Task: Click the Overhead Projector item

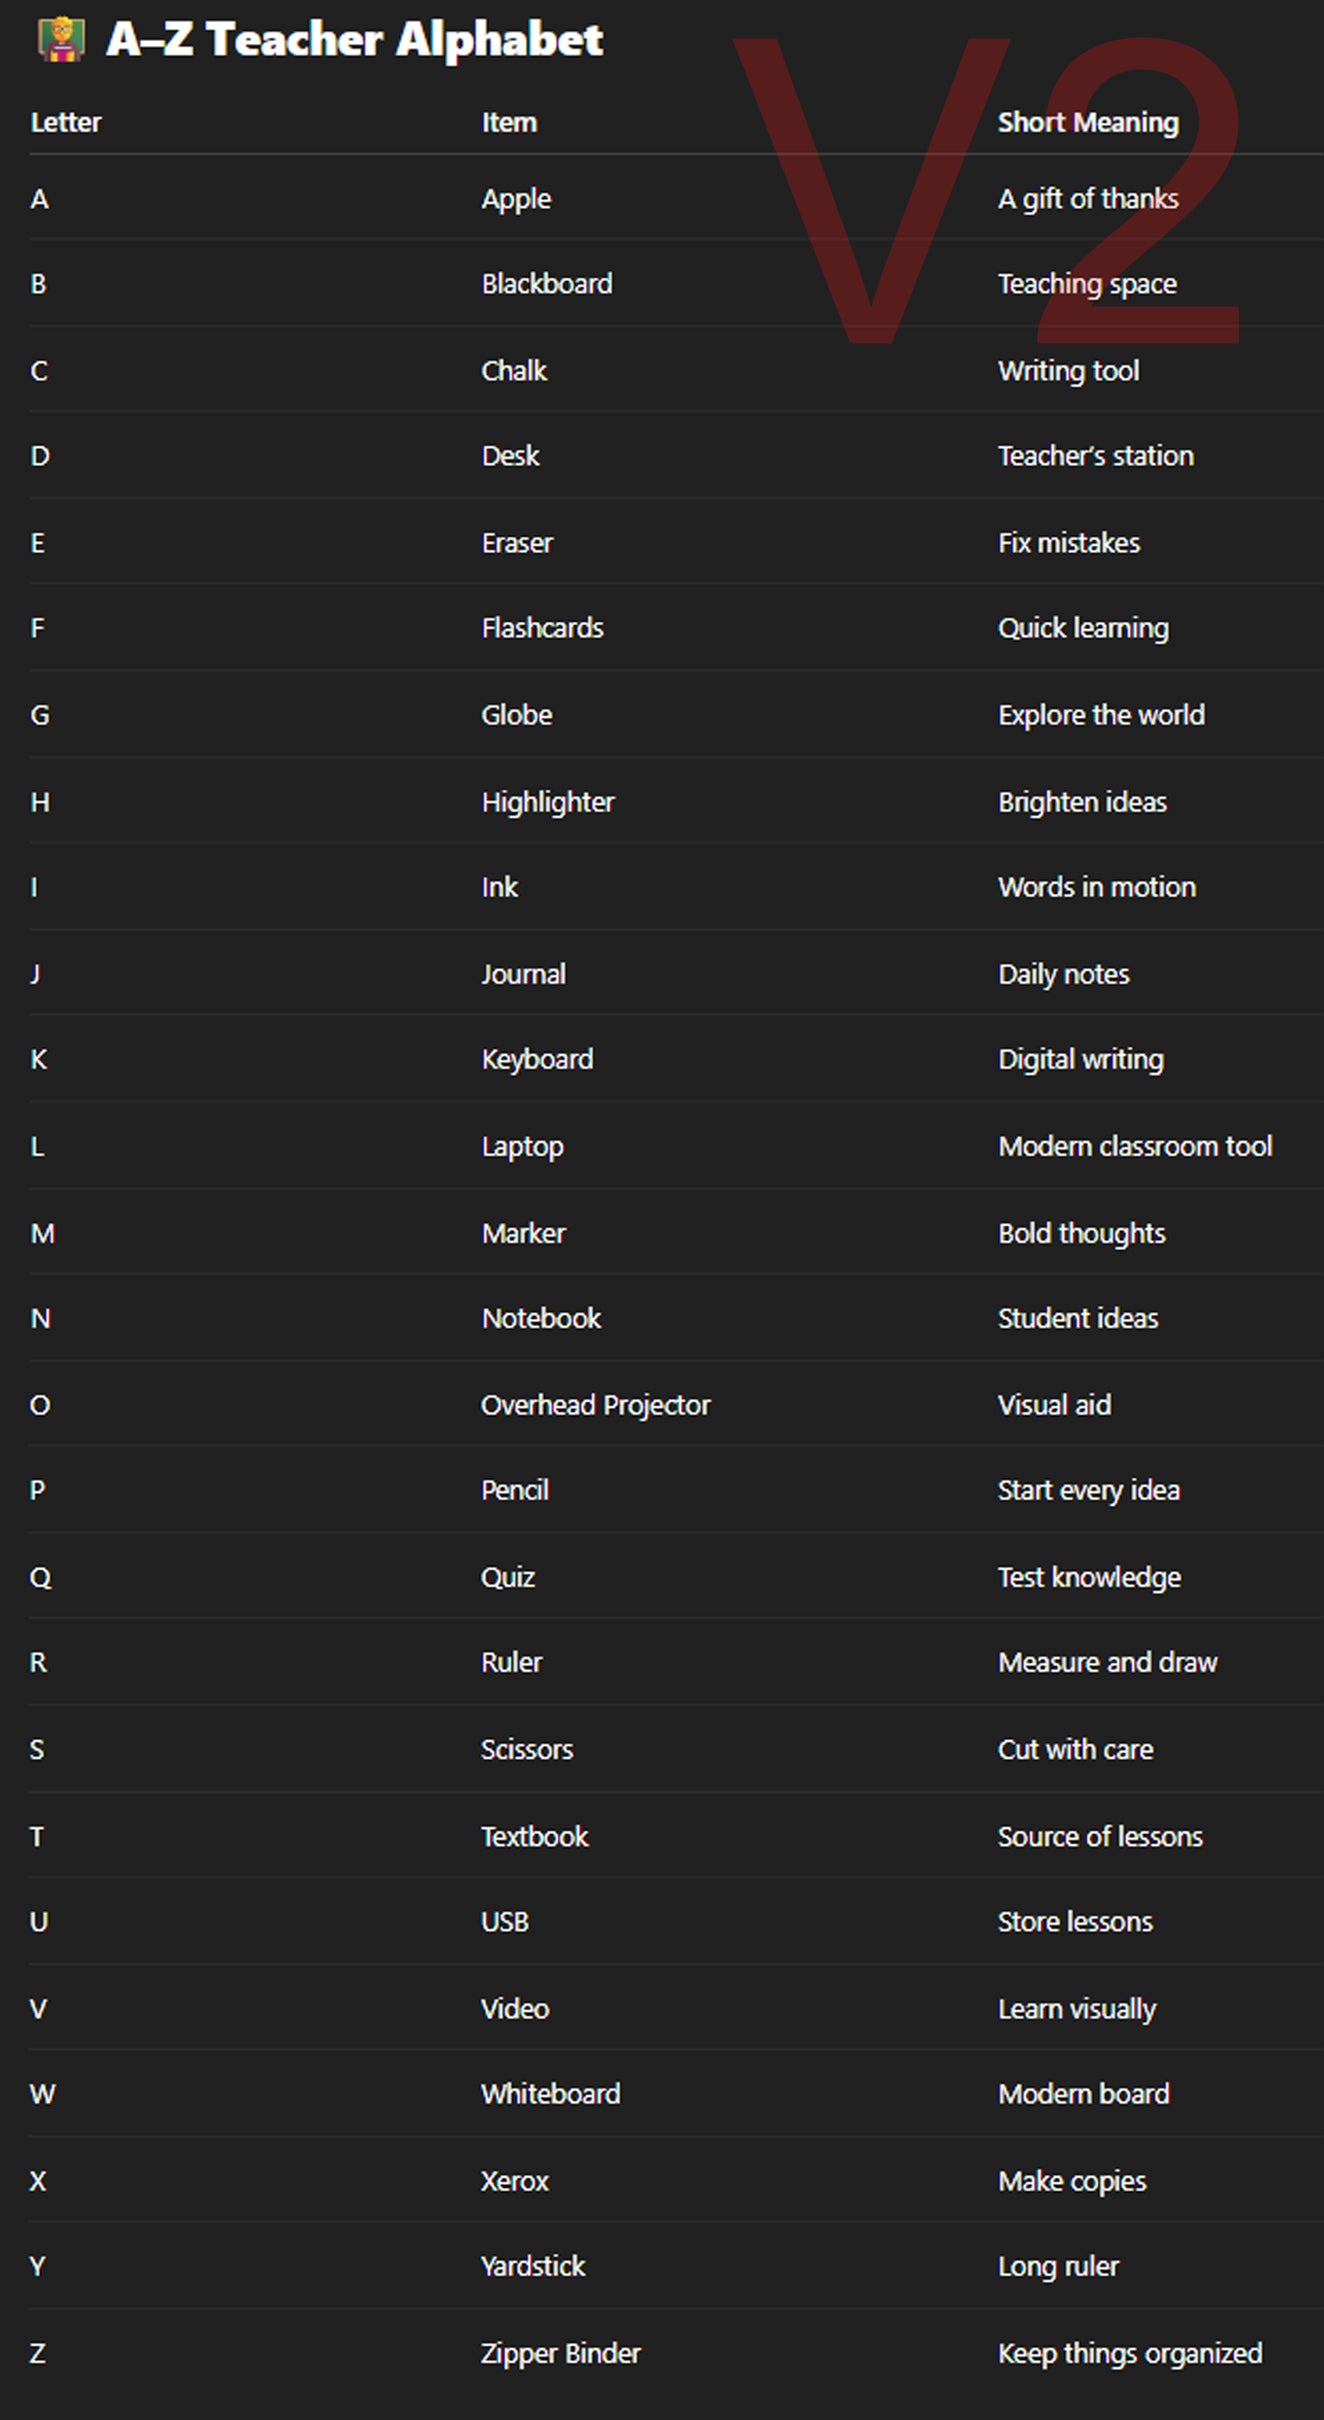Action: coord(596,1405)
